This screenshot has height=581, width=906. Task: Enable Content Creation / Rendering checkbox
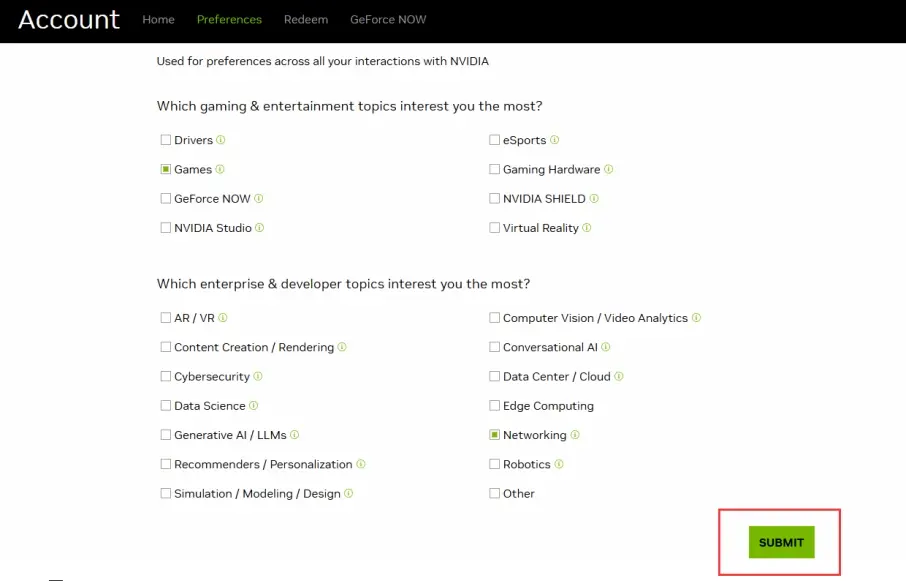click(x=166, y=347)
